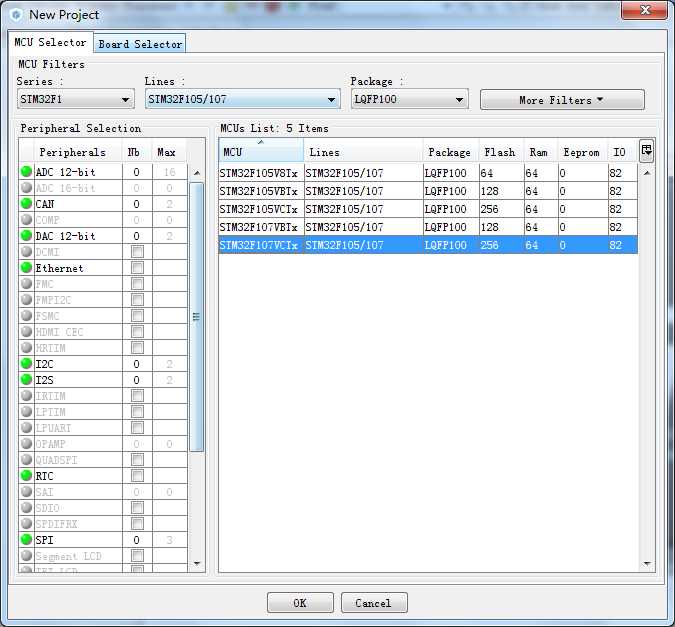The image size is (675, 627).
Task: Tick the DCMI peripheral checkbox
Action: (137, 251)
